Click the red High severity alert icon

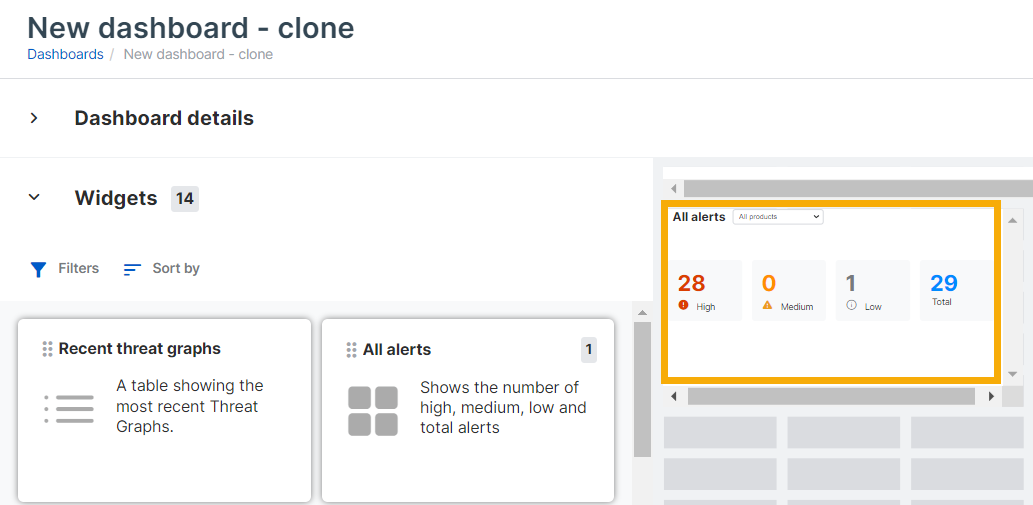coord(684,305)
